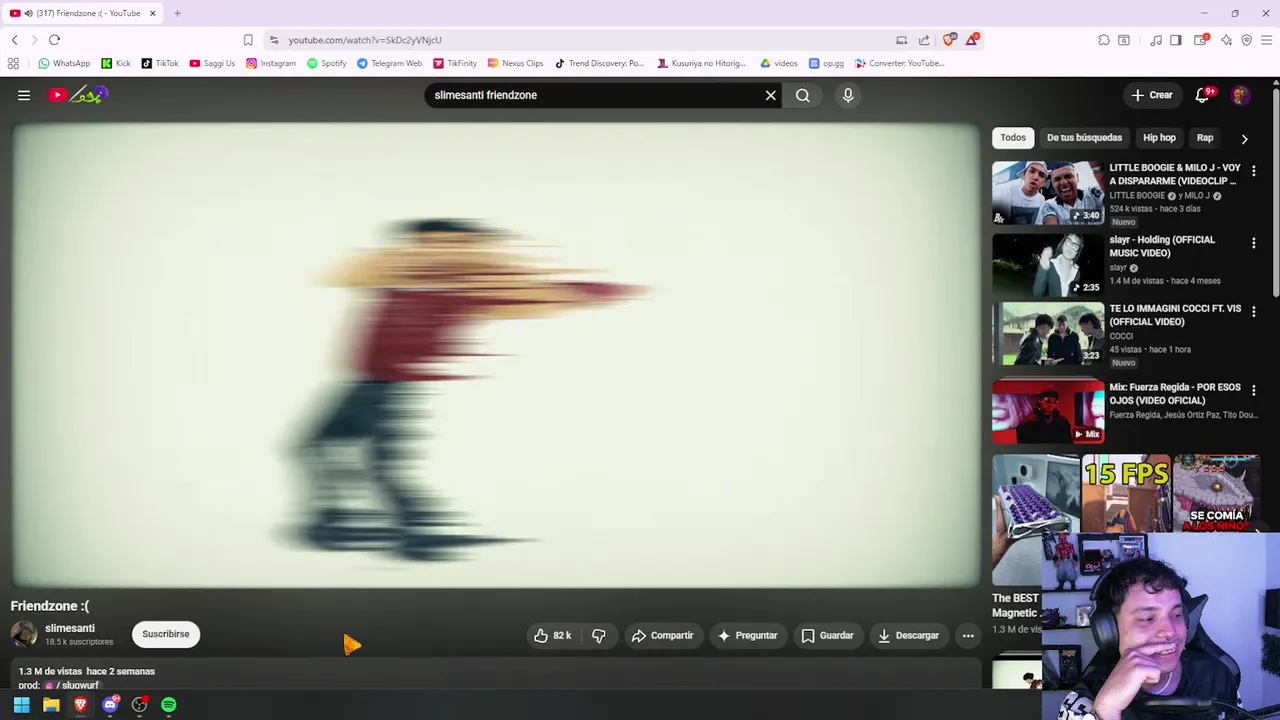This screenshot has width=1280, height=720.
Task: Open the Telegram Web bookmark
Action: click(x=390, y=63)
